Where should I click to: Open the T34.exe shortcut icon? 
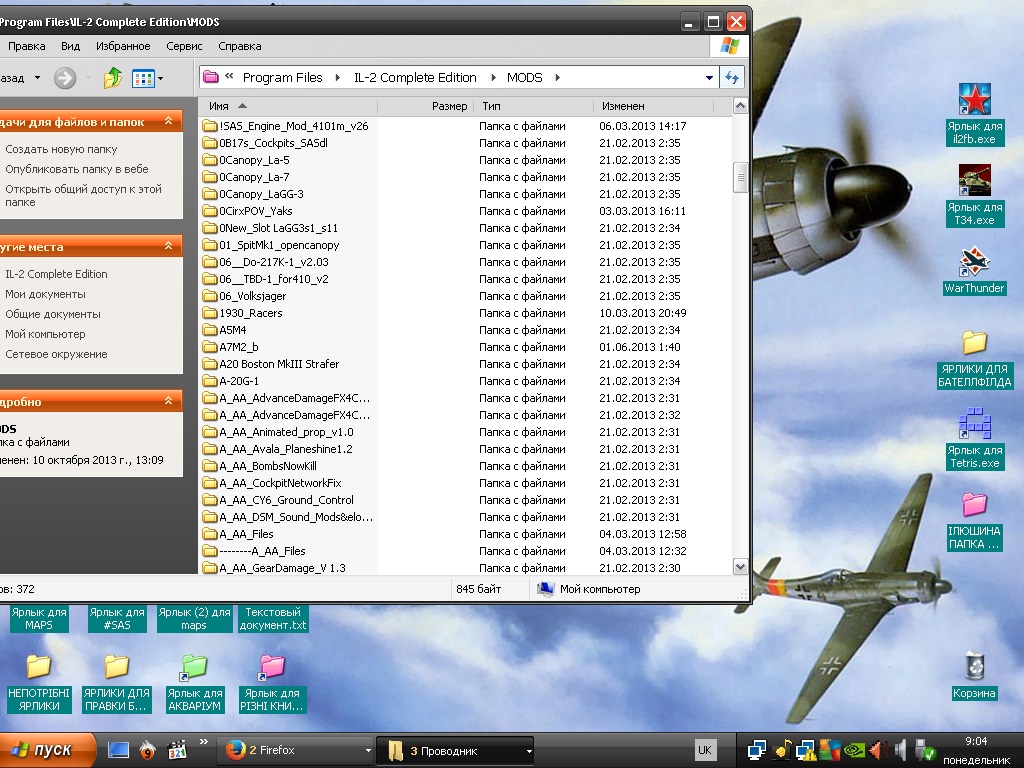pos(974,180)
